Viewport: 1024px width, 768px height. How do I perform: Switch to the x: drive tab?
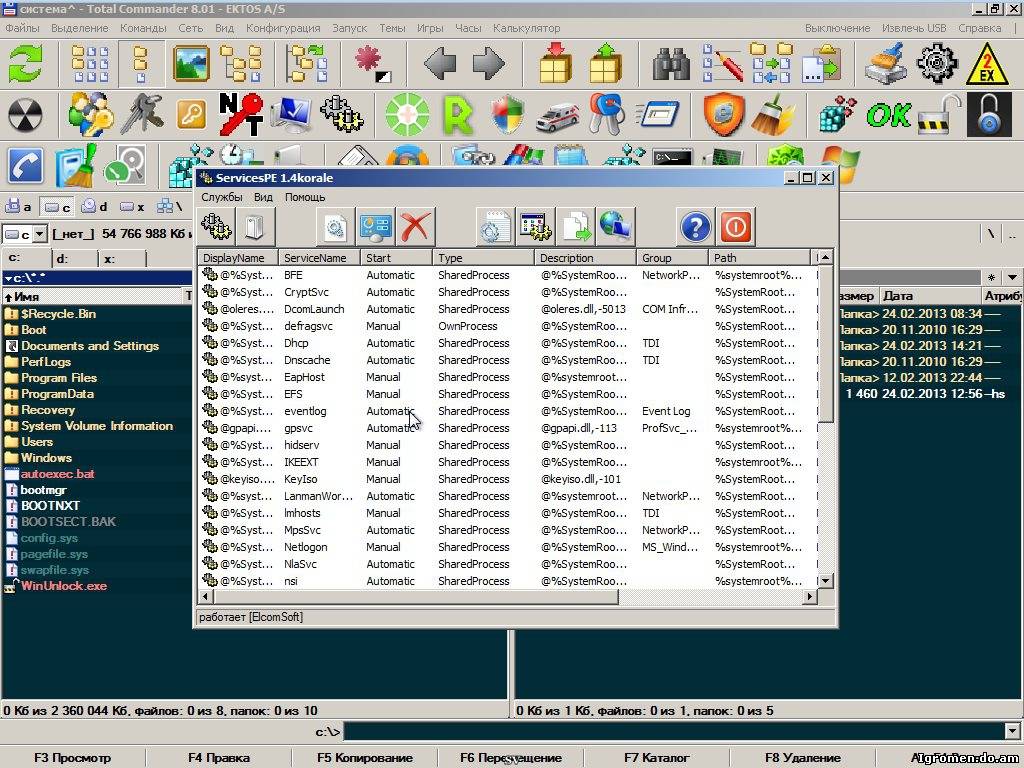(122, 259)
